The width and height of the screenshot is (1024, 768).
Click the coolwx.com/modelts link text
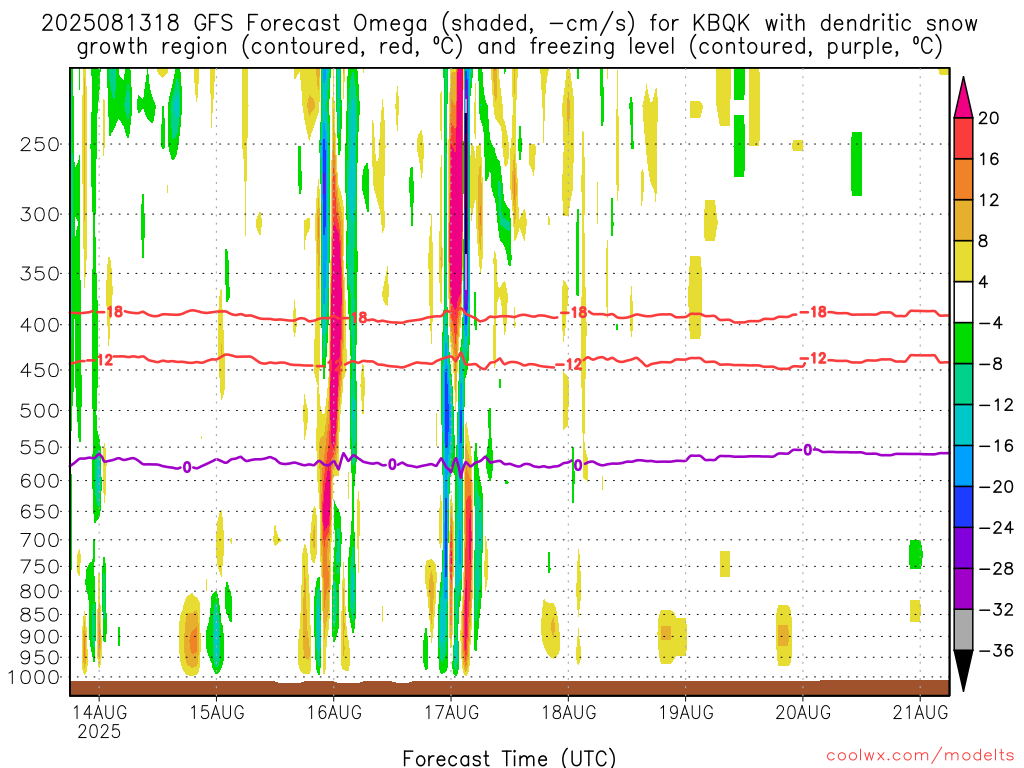pos(920,756)
